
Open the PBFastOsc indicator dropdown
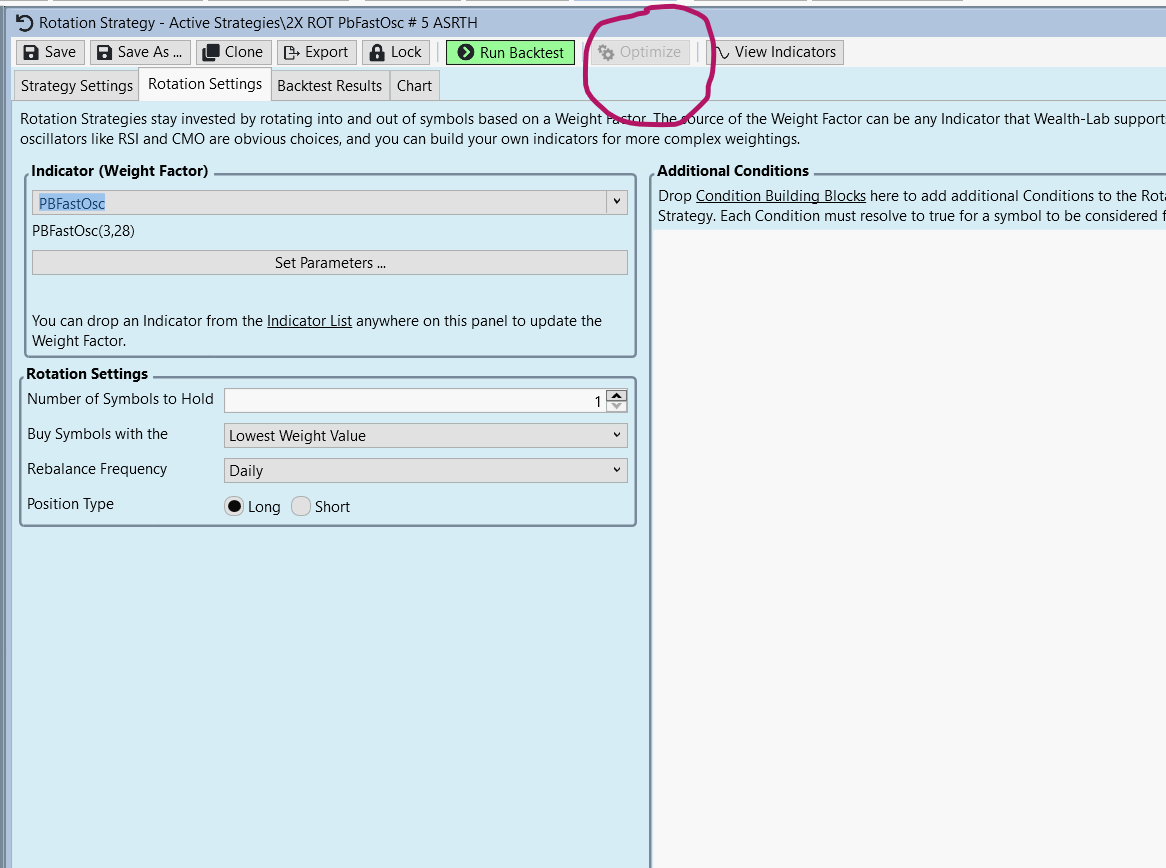pos(616,202)
